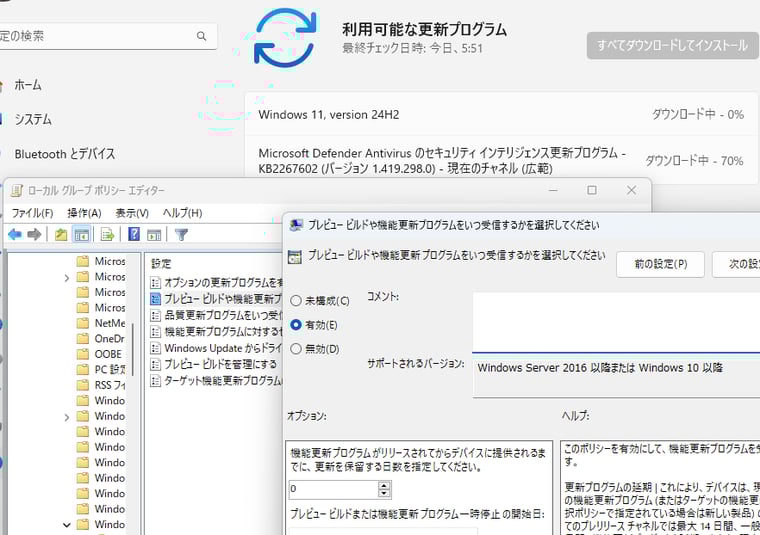This screenshot has width=760, height=535.
Task: Increase deferral days with up spinner arrow
Action: pyautogui.click(x=384, y=486)
